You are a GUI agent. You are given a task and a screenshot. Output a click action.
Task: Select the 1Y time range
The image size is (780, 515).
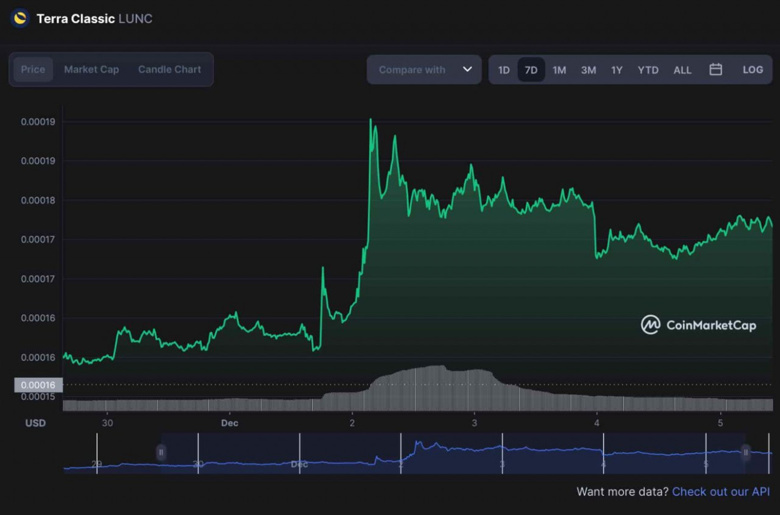(x=617, y=70)
